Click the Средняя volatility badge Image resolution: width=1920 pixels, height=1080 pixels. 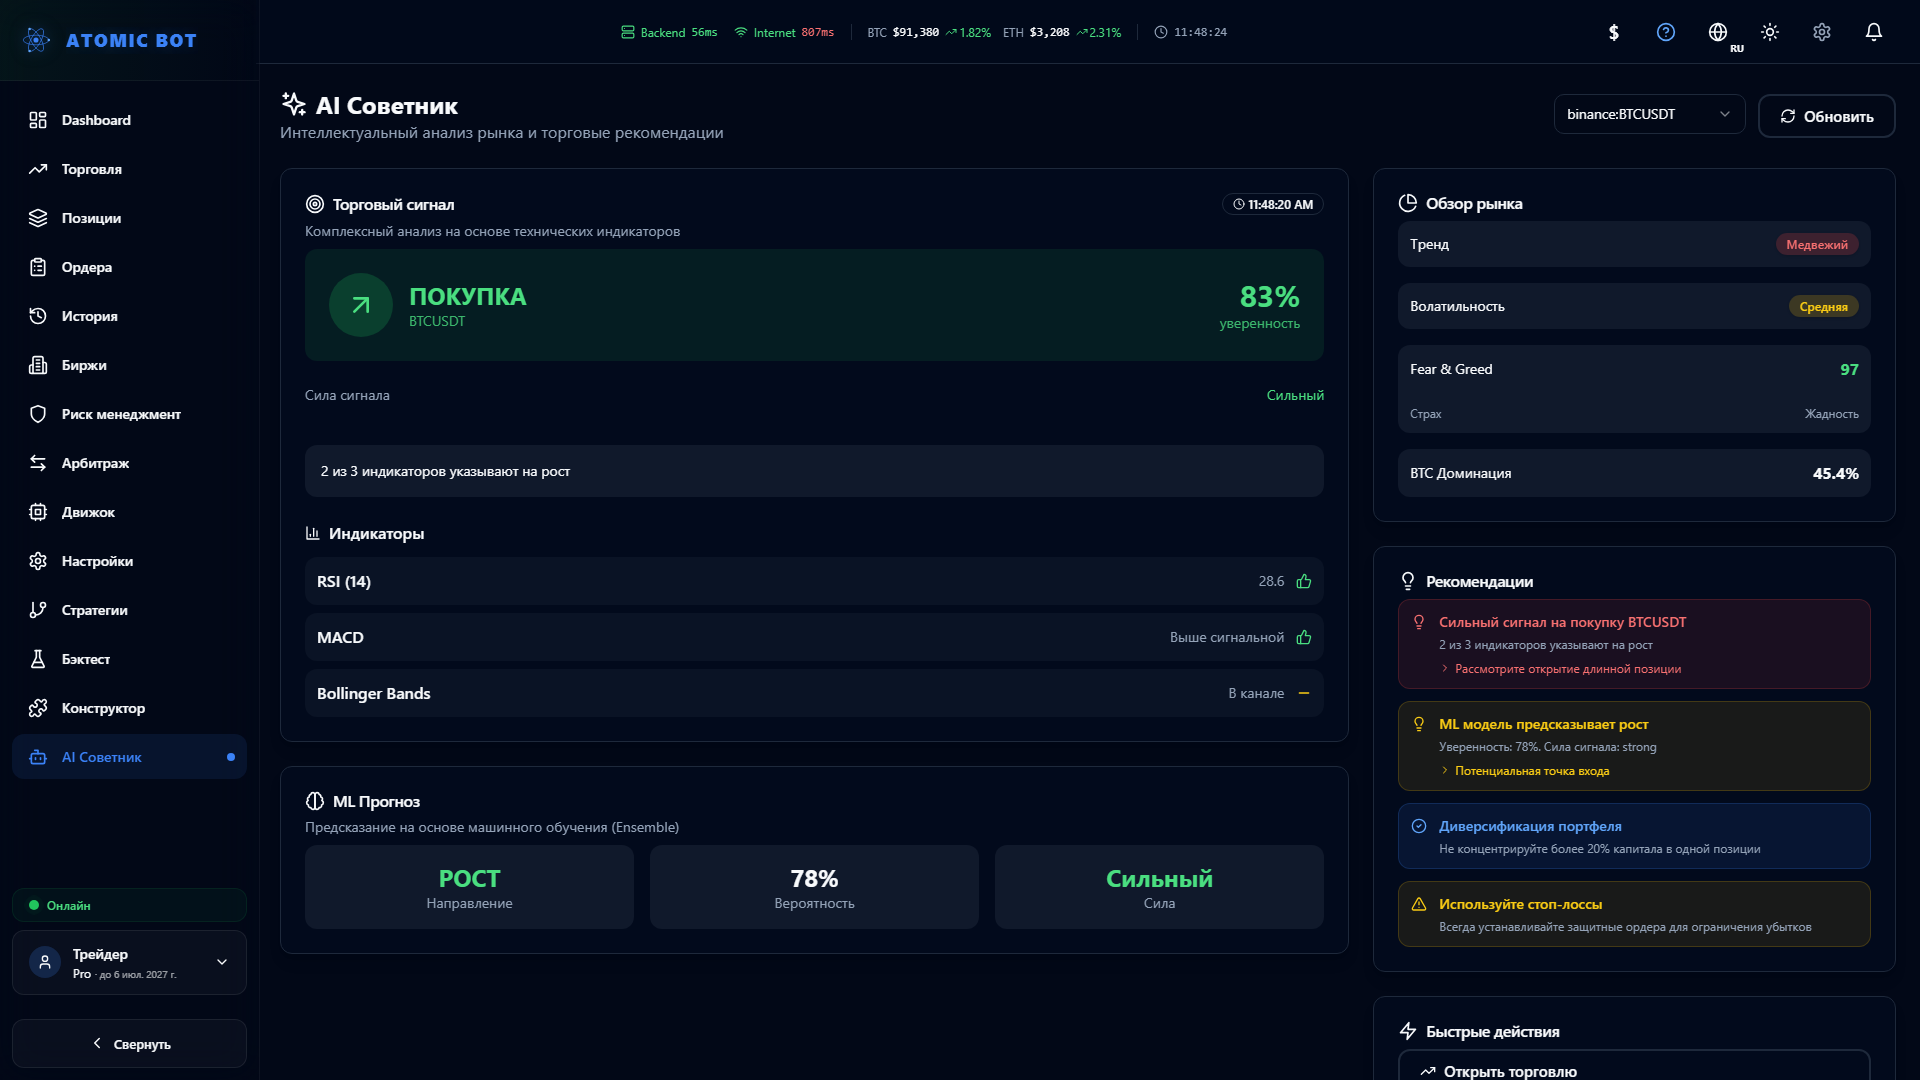pyautogui.click(x=1823, y=307)
